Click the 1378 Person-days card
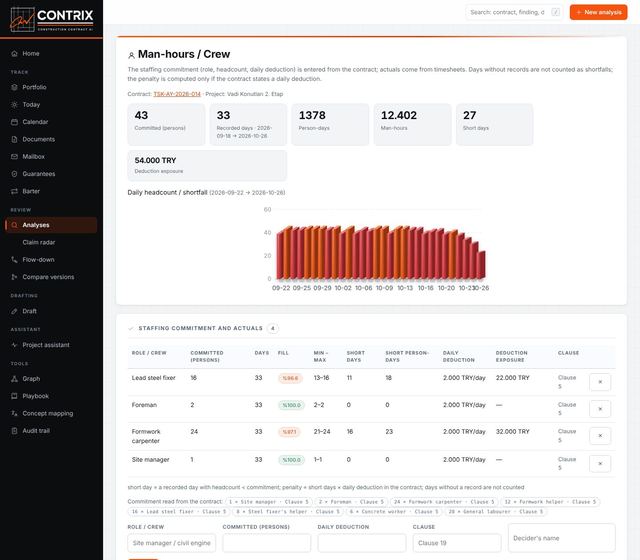The width and height of the screenshot is (640, 560). (x=330, y=124)
